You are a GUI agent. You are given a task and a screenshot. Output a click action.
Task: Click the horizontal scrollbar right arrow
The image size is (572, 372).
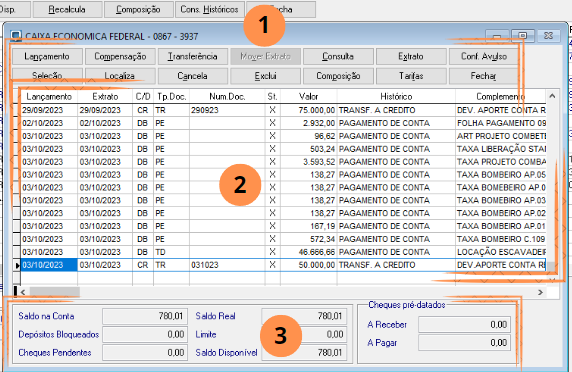click(540, 292)
